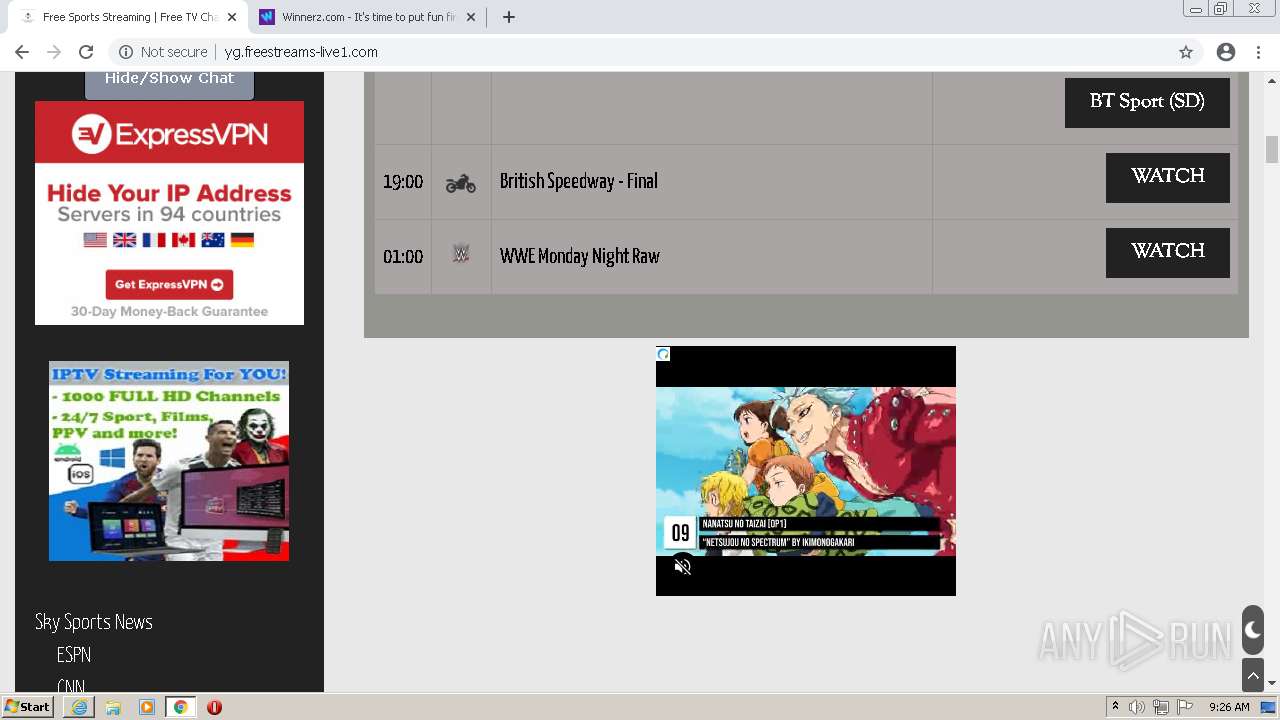
Task: Jump to top with up-arrow button
Action: click(1253, 676)
